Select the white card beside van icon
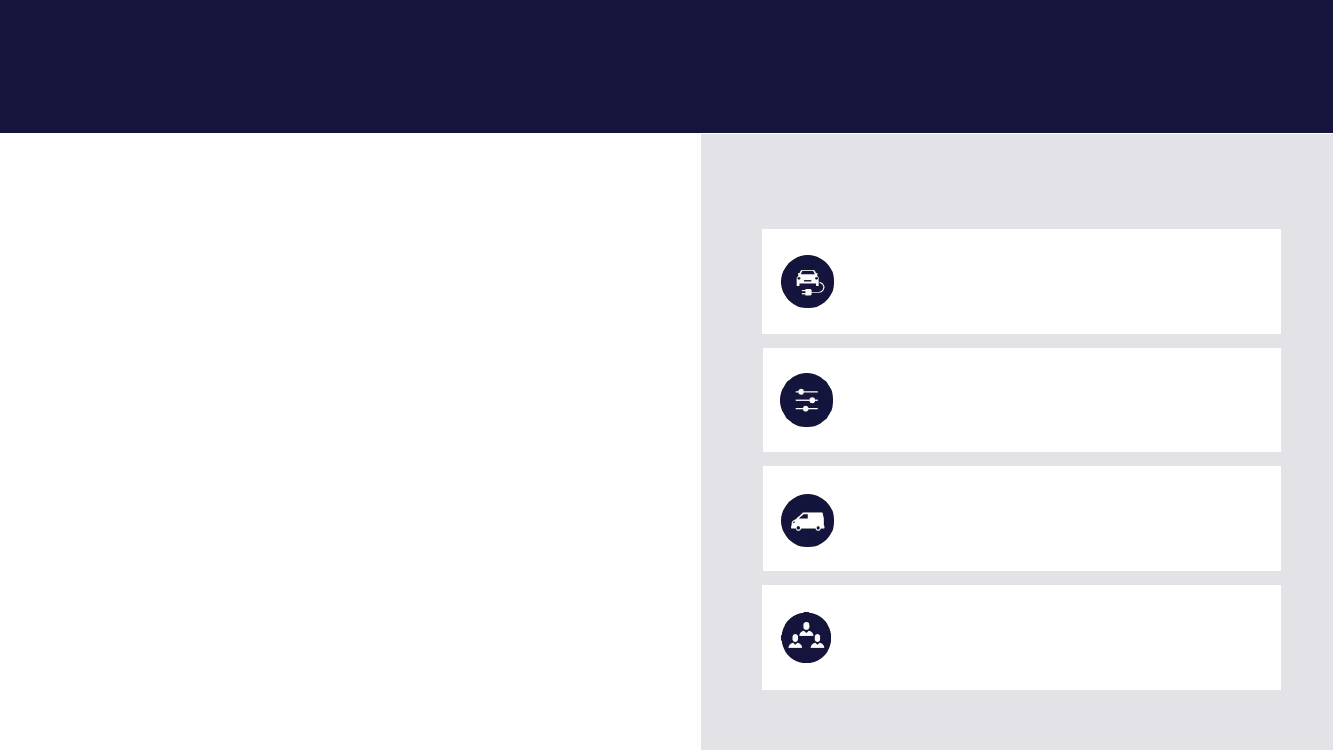This screenshot has width=1333, height=750. tap(1021, 518)
